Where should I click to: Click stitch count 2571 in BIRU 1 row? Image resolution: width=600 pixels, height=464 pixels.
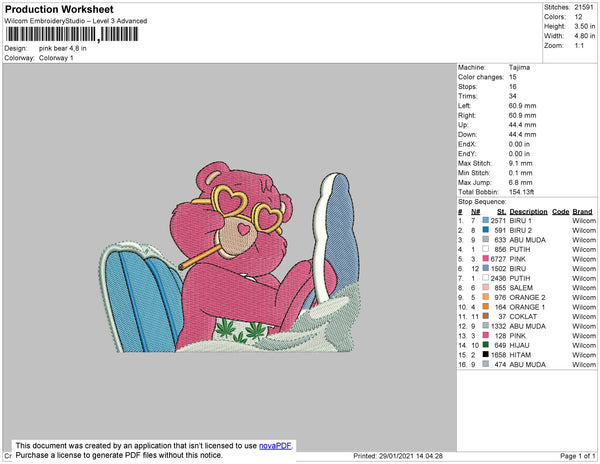pos(498,221)
